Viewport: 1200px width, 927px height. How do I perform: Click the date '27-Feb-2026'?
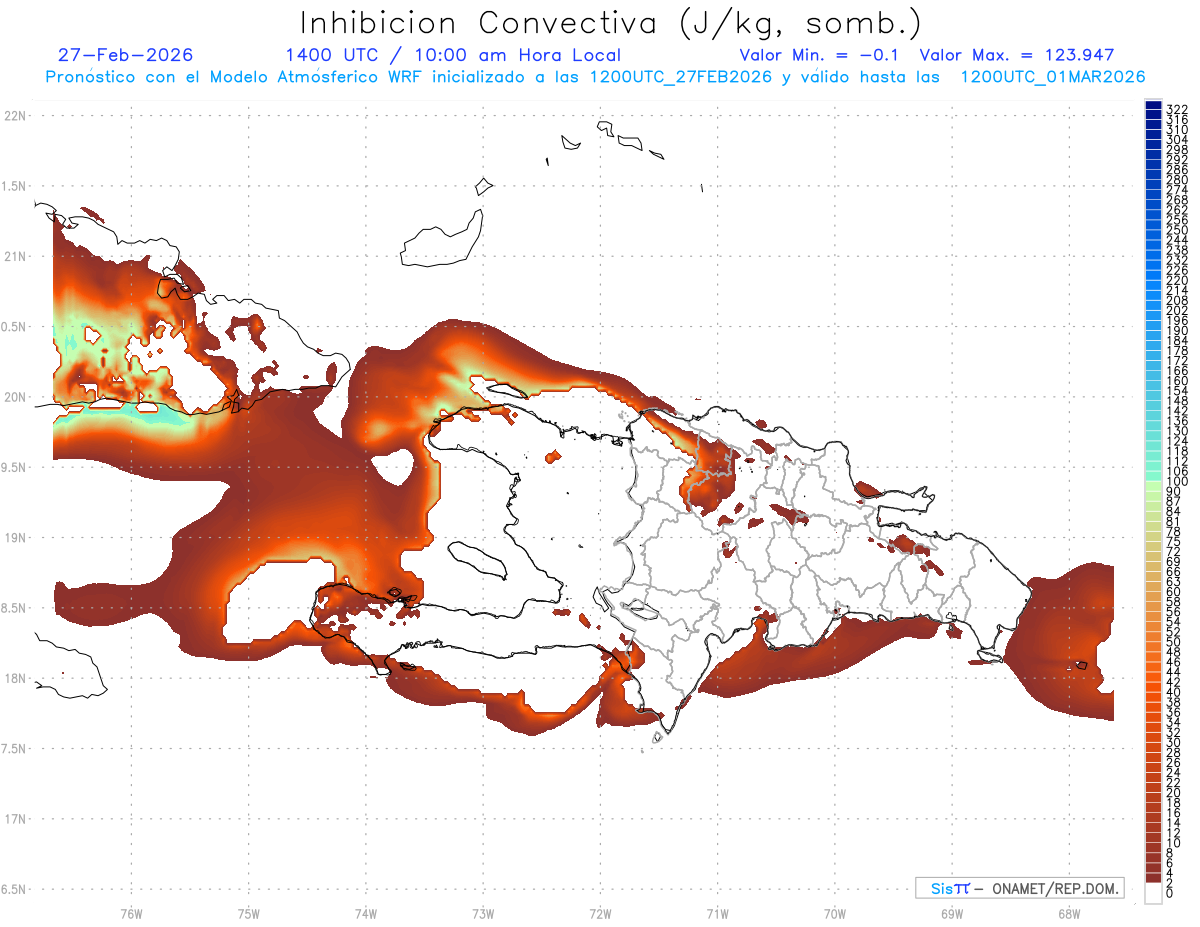pos(126,55)
